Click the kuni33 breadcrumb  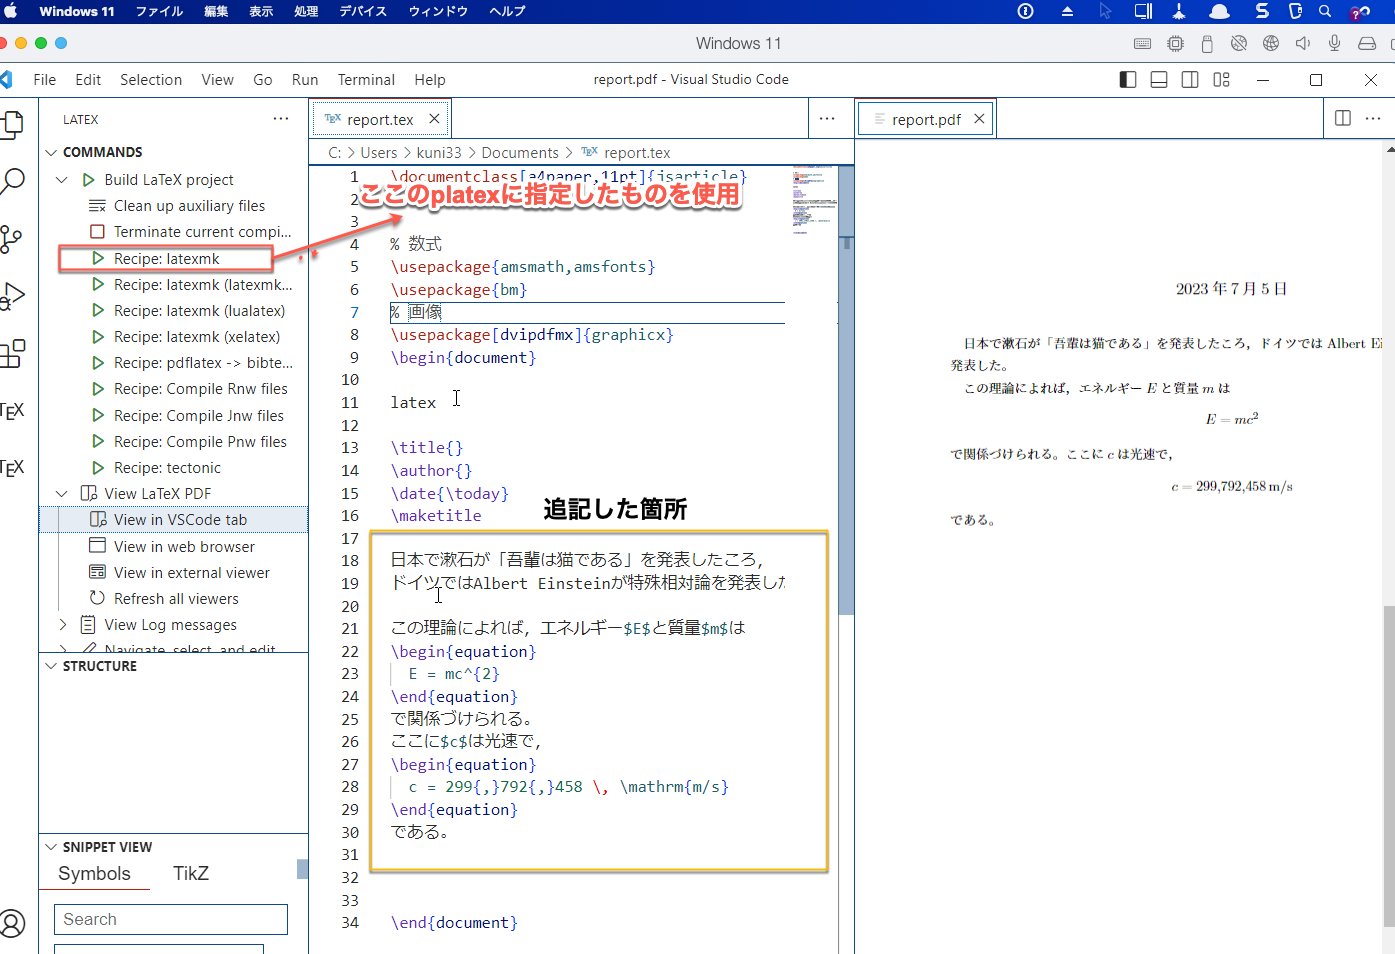(x=439, y=153)
